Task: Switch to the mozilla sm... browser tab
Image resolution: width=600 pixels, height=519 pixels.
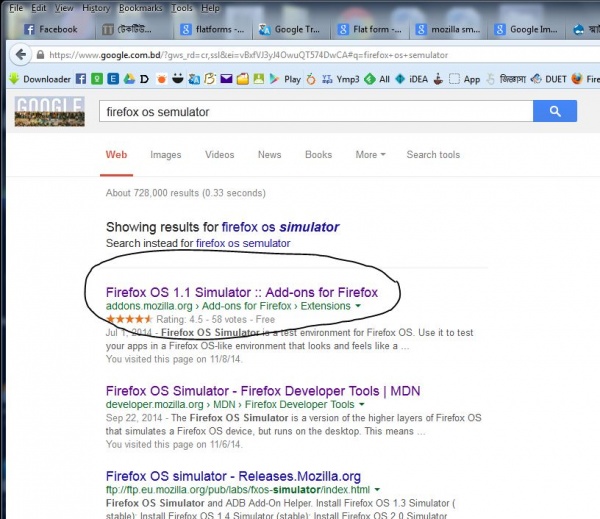Action: [x=448, y=29]
